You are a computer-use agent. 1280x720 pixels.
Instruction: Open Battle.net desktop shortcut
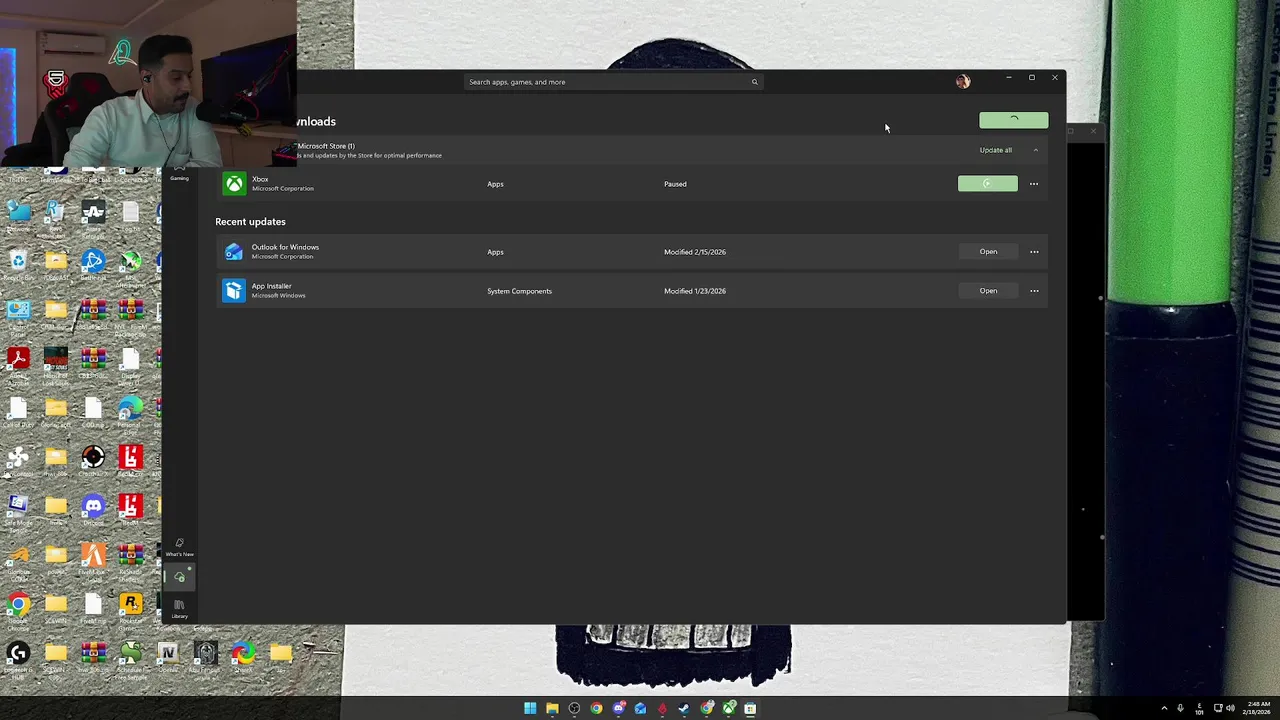pos(93,263)
